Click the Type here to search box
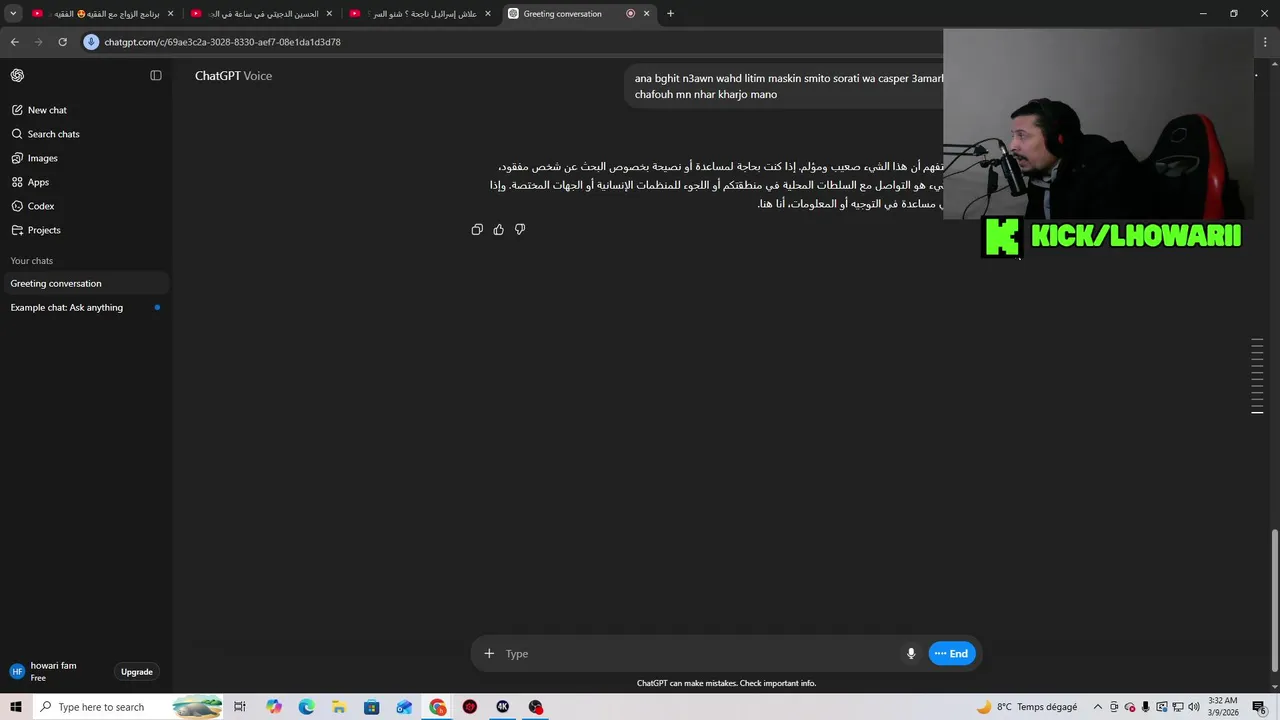 pyautogui.click(x=128, y=707)
